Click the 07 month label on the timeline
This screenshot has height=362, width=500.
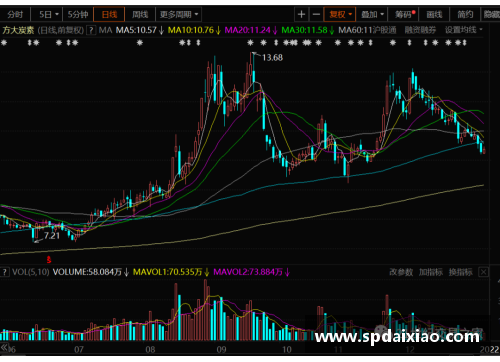click(79, 350)
